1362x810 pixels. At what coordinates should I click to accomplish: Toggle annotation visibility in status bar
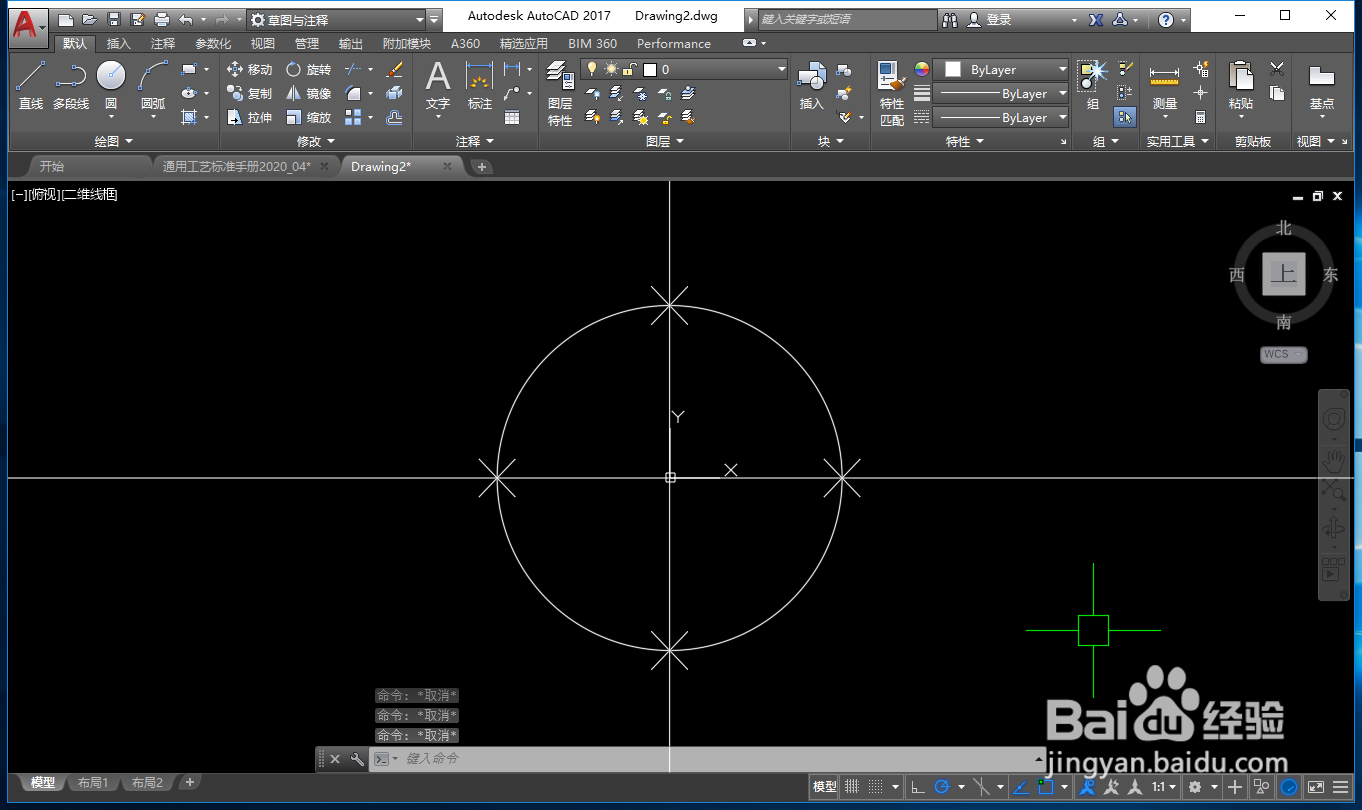pyautogui.click(x=1087, y=787)
